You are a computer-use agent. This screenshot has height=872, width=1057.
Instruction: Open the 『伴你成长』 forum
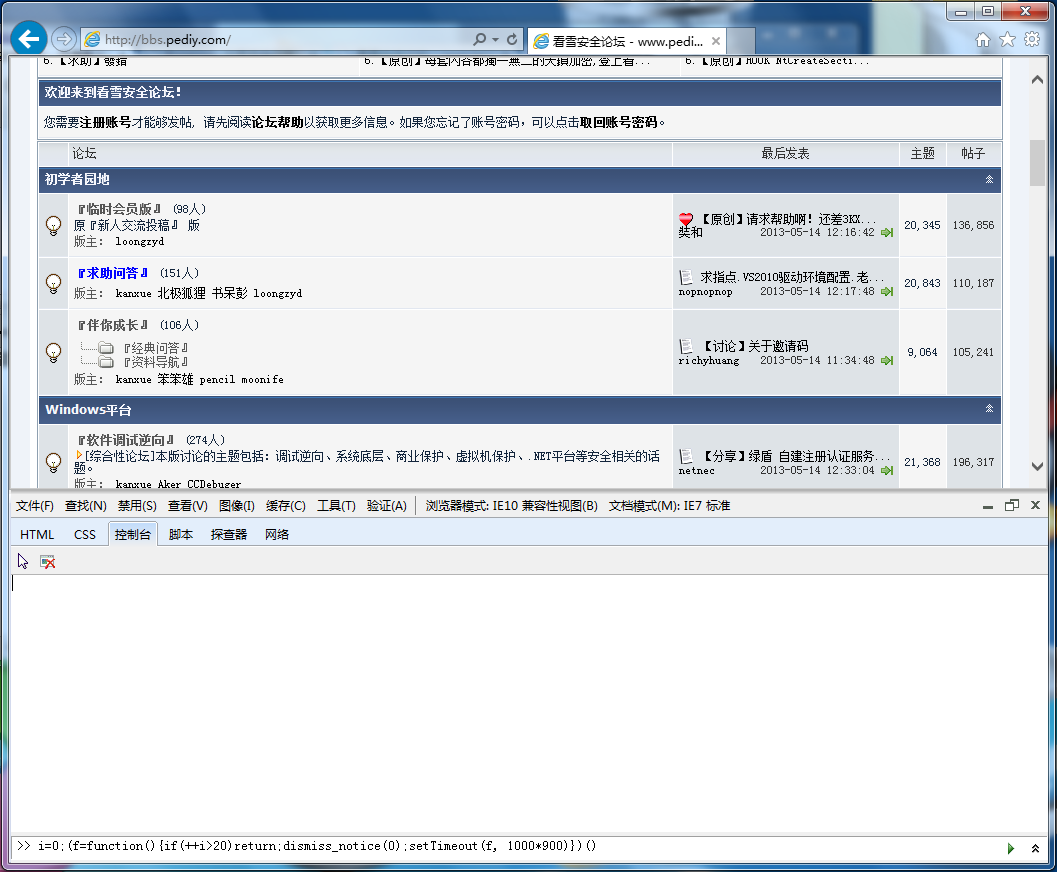112,325
